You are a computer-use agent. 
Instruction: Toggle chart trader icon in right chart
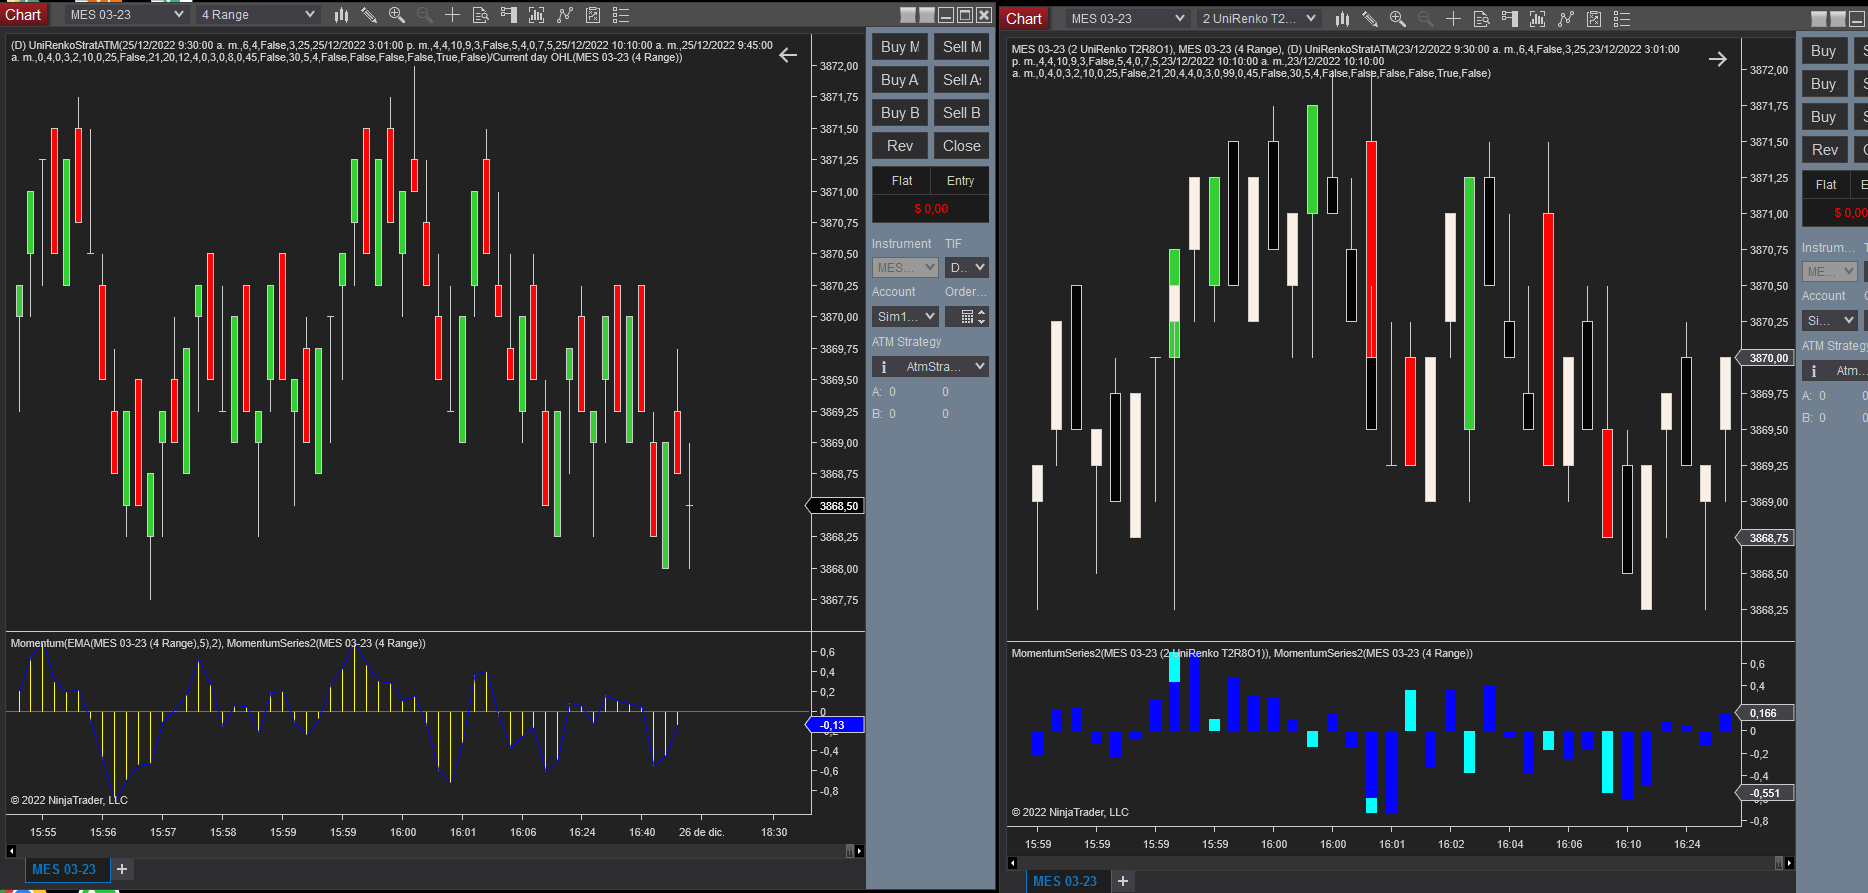1510,19
